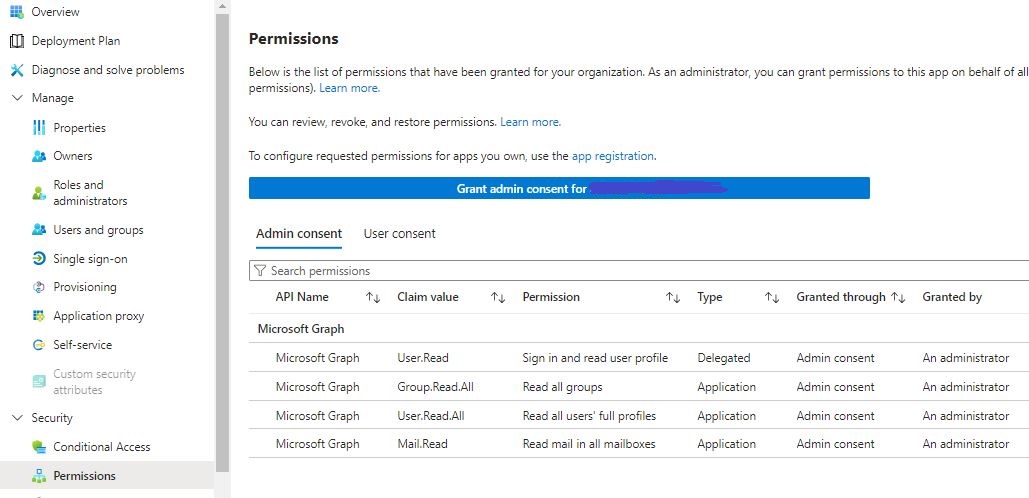Click the Single sign-on icon
1029x498 pixels.
[39, 259]
